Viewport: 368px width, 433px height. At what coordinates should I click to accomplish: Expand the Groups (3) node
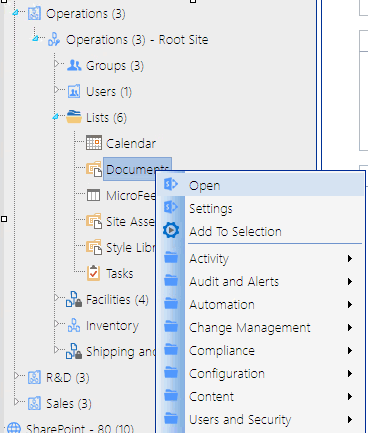point(56,63)
